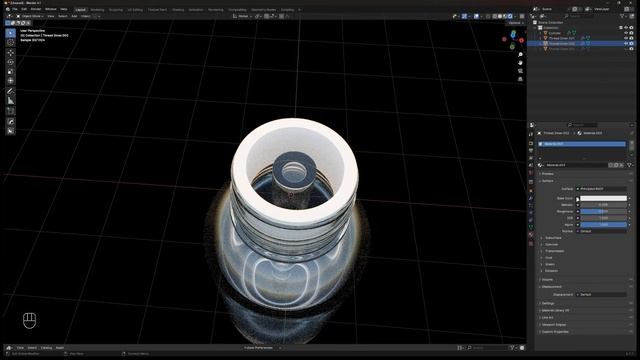Viewport: 640px width, 360px height.
Task: Switch to the Shading workspace tab
Action: click(x=178, y=10)
